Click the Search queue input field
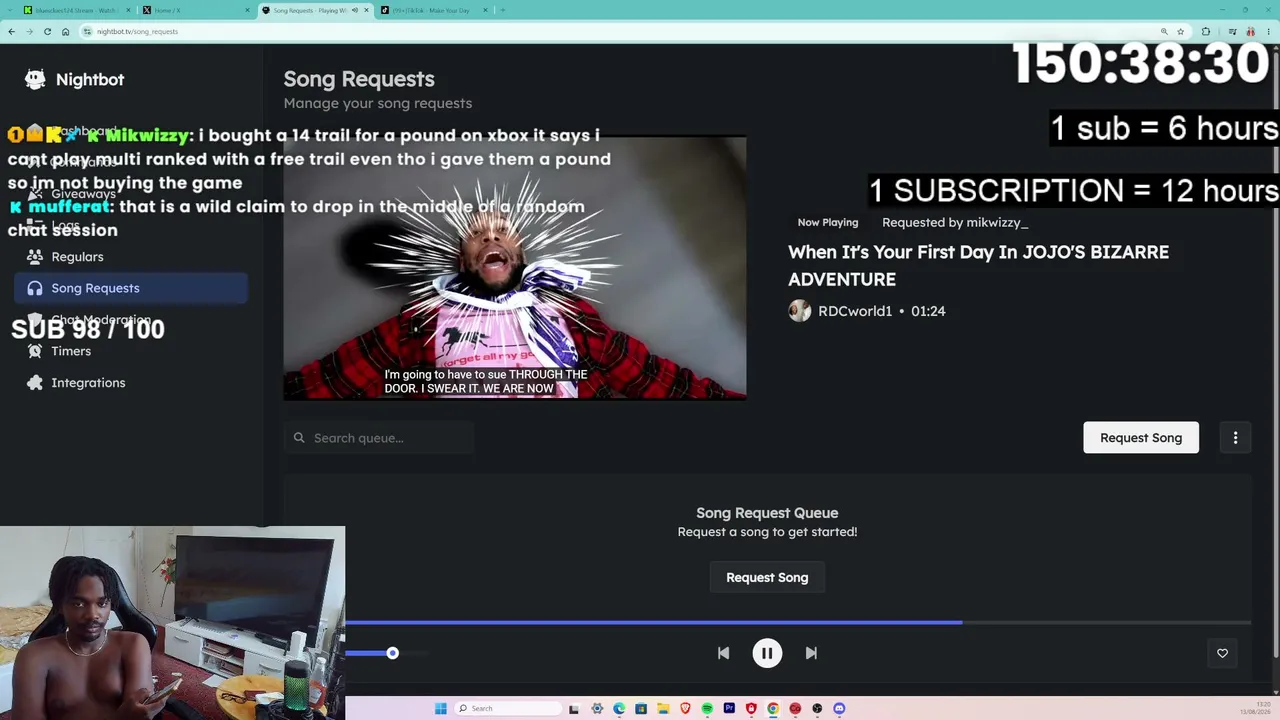Screen dimensions: 1280x720 click(x=379, y=438)
